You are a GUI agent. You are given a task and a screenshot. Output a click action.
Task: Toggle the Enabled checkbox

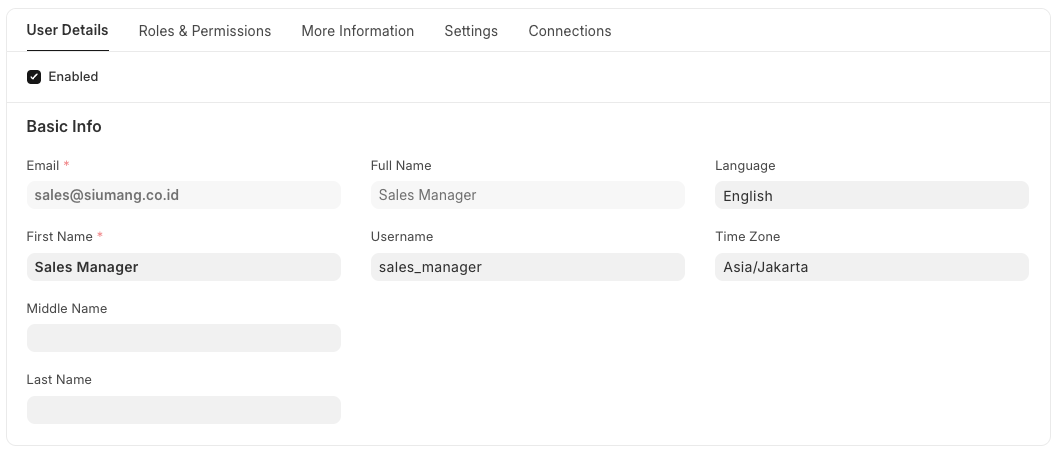tap(34, 77)
